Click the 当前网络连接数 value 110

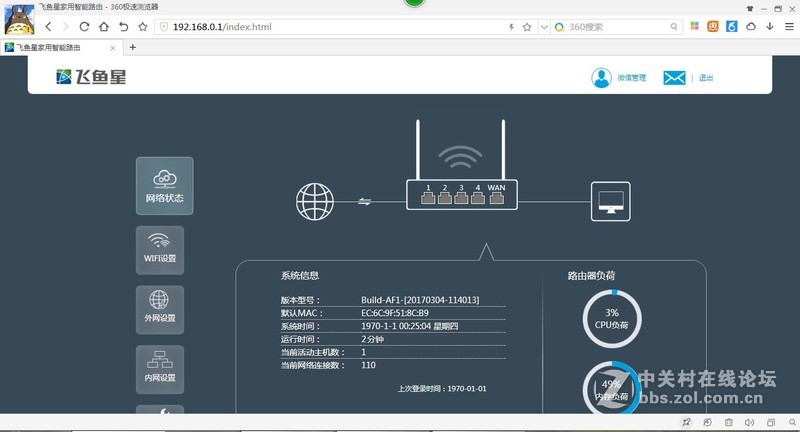[x=368, y=365]
